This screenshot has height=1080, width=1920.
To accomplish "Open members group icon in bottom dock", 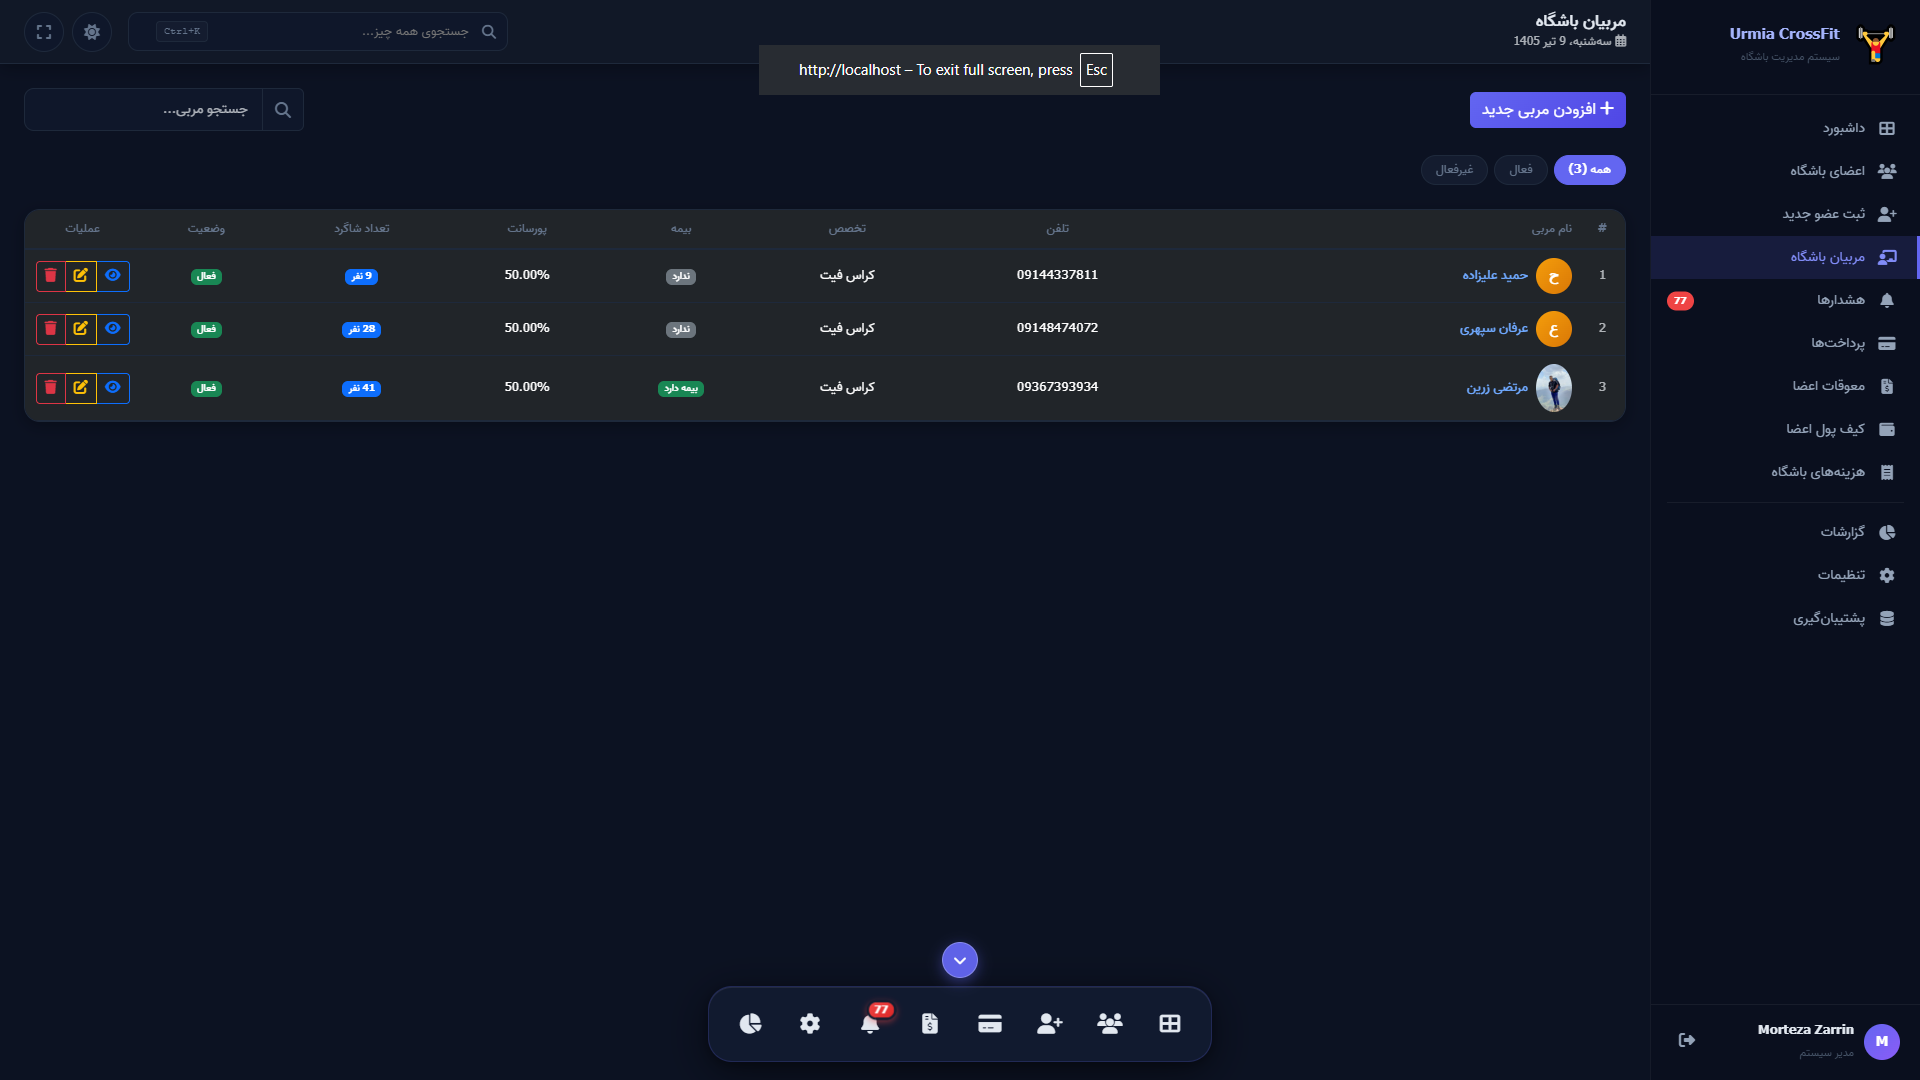I will (x=1110, y=1023).
